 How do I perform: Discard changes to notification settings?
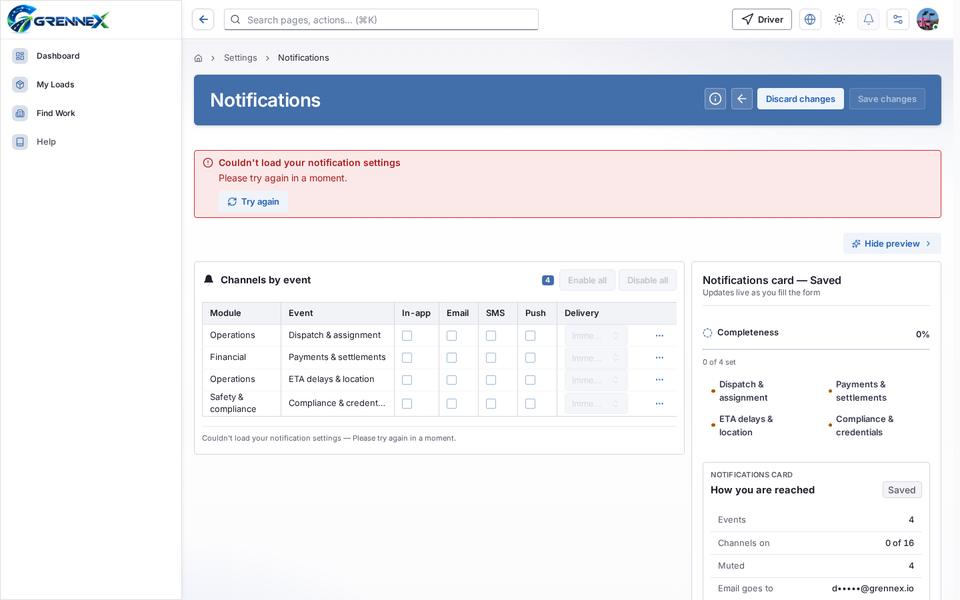tap(800, 99)
